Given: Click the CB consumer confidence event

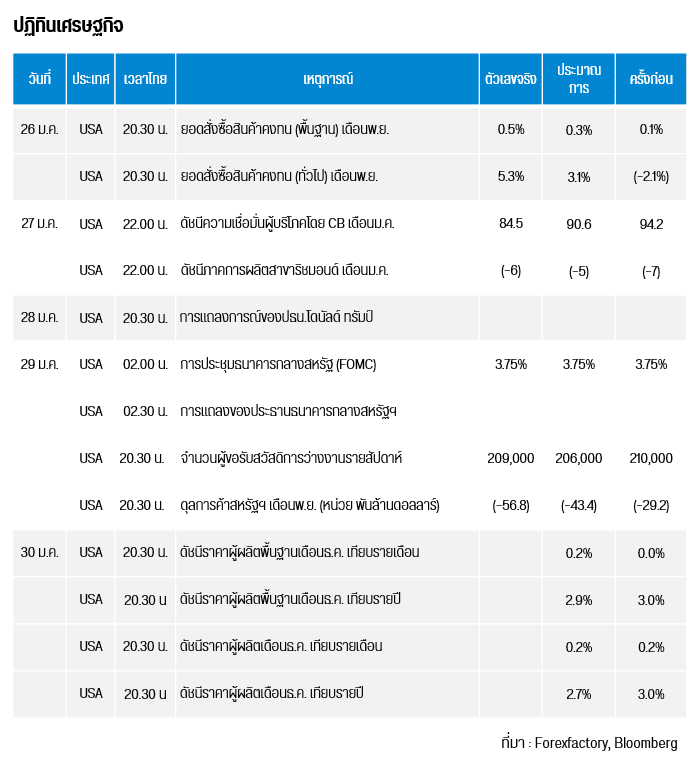Looking at the screenshot, I should pos(287,223).
